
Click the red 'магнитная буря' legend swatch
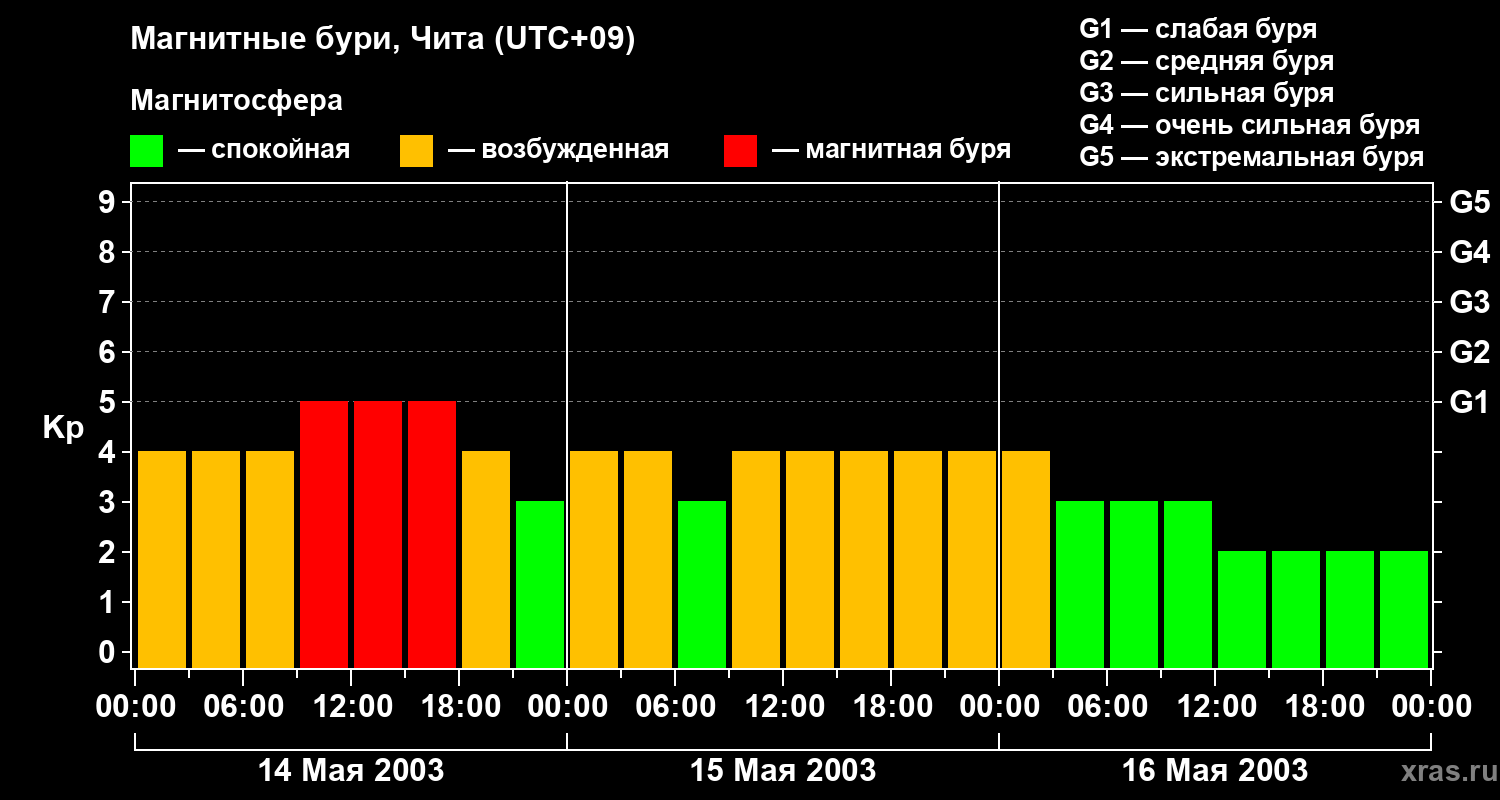click(740, 151)
